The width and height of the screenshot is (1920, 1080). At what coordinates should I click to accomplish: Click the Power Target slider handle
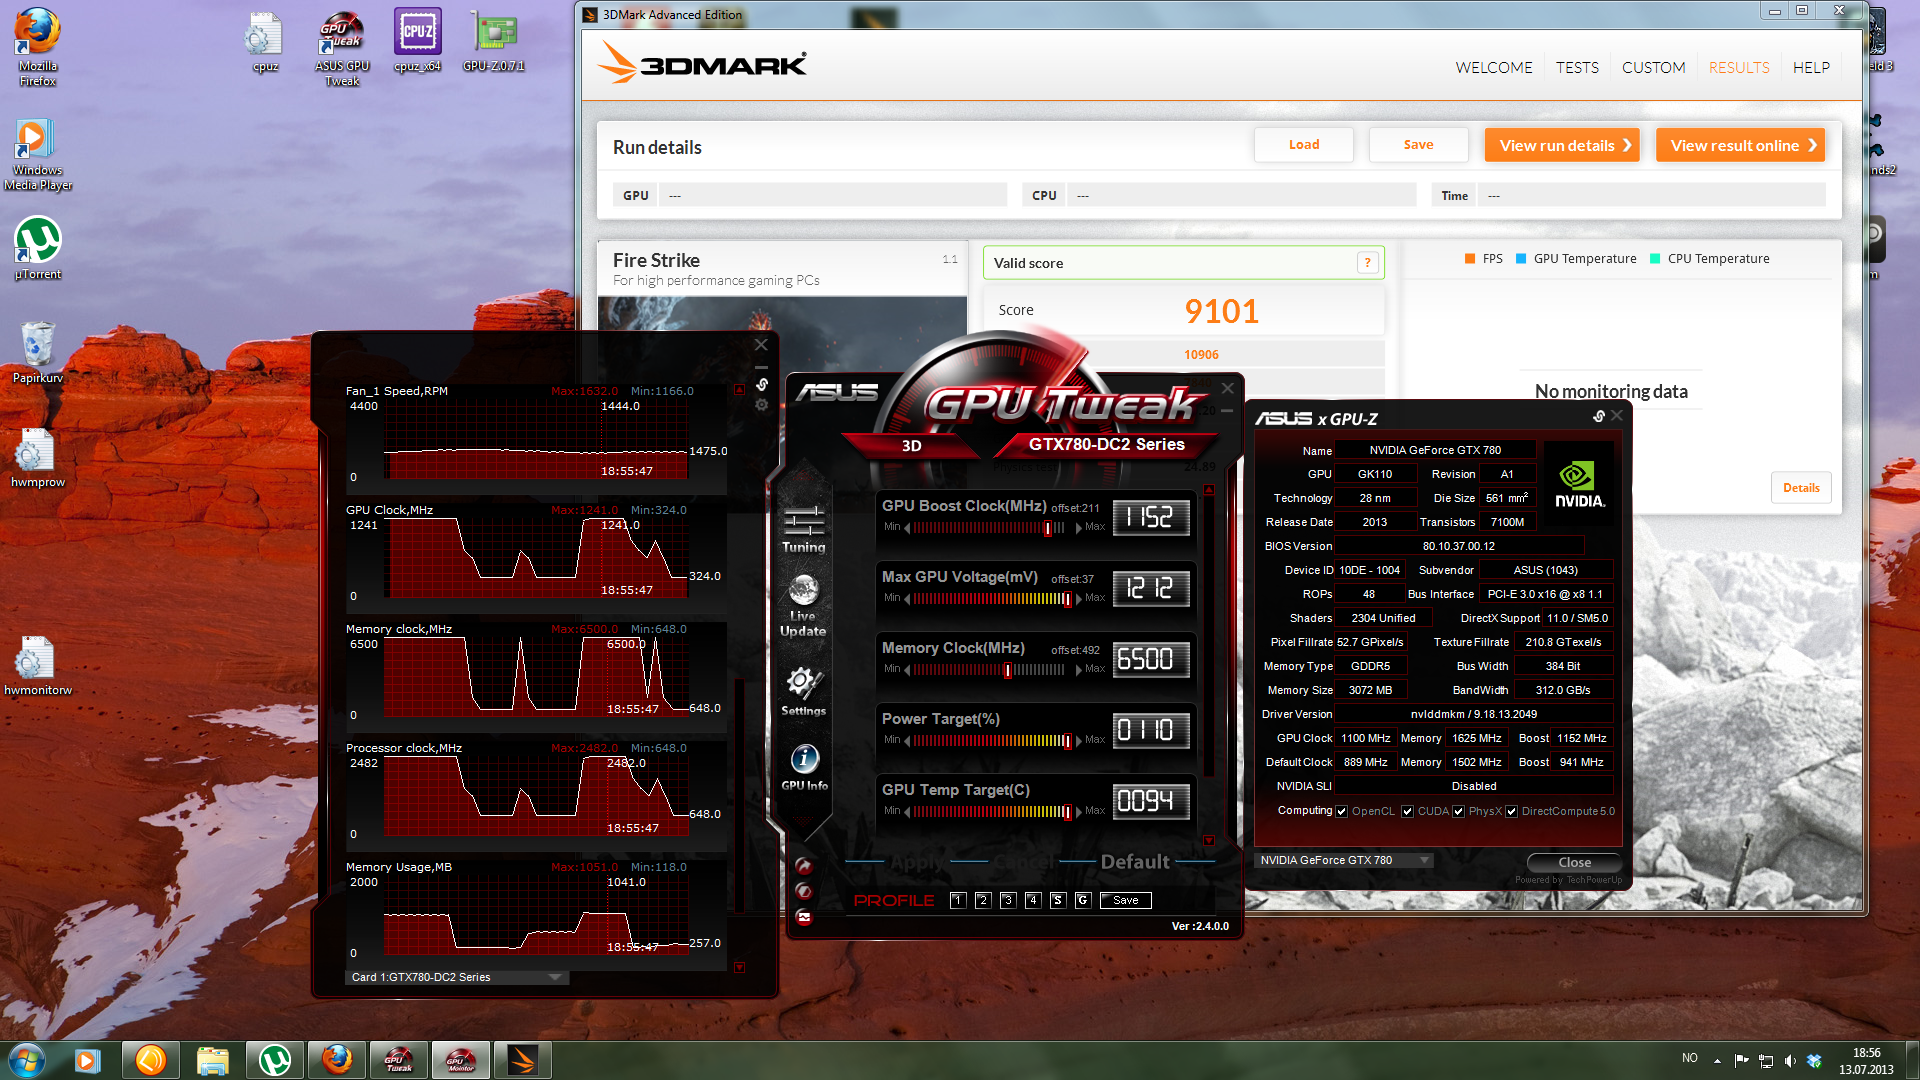(x=1067, y=741)
